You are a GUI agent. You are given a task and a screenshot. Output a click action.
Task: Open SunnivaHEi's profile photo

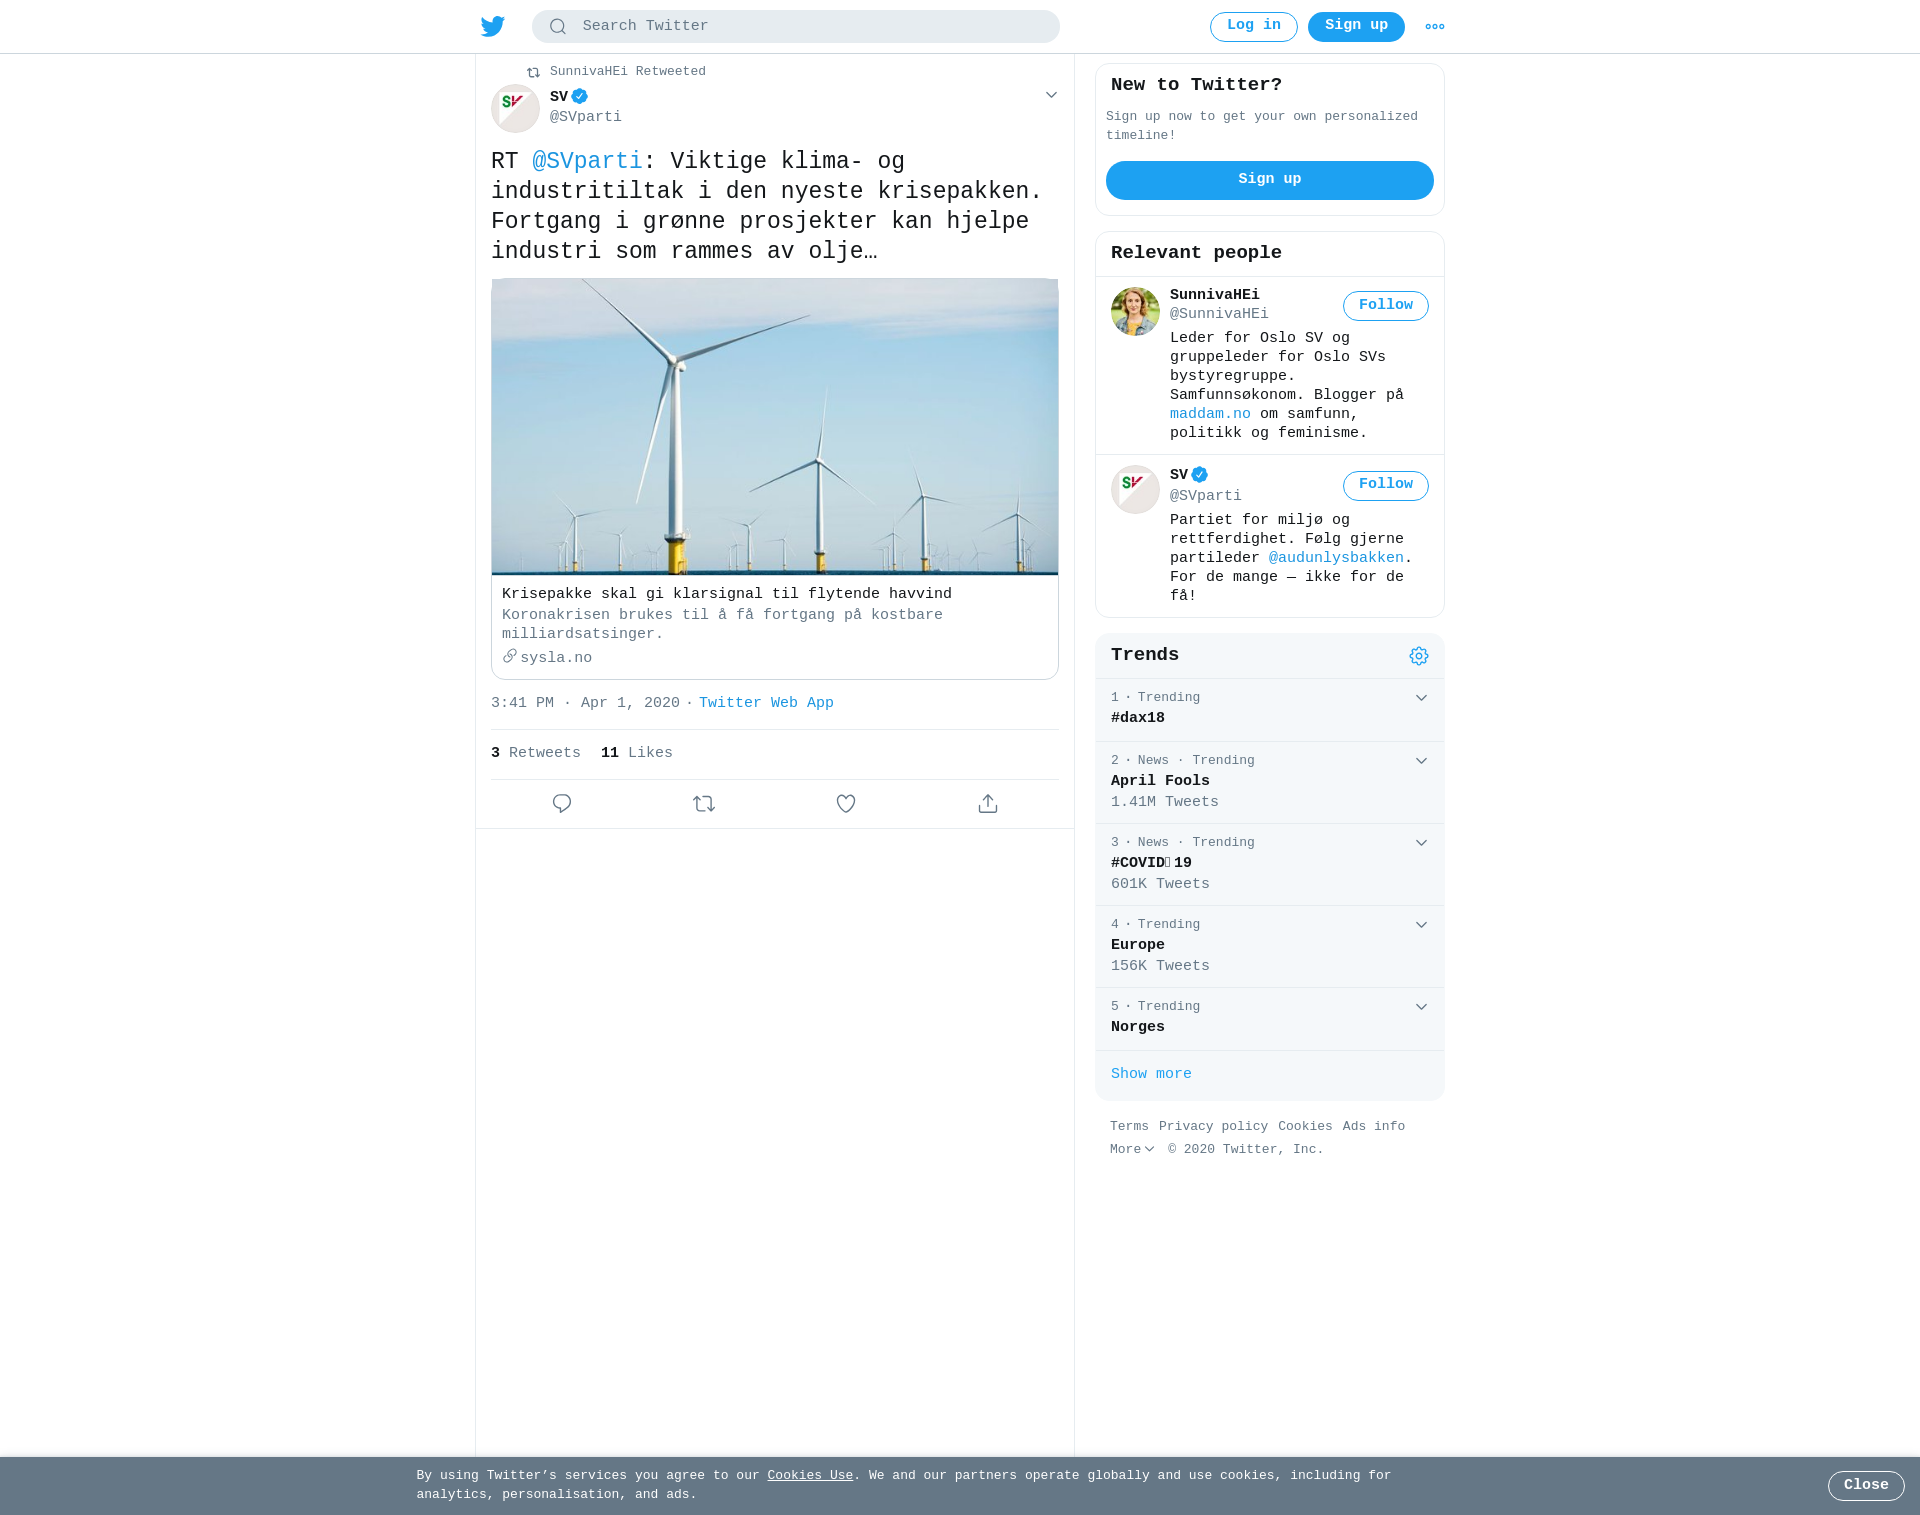point(1135,311)
